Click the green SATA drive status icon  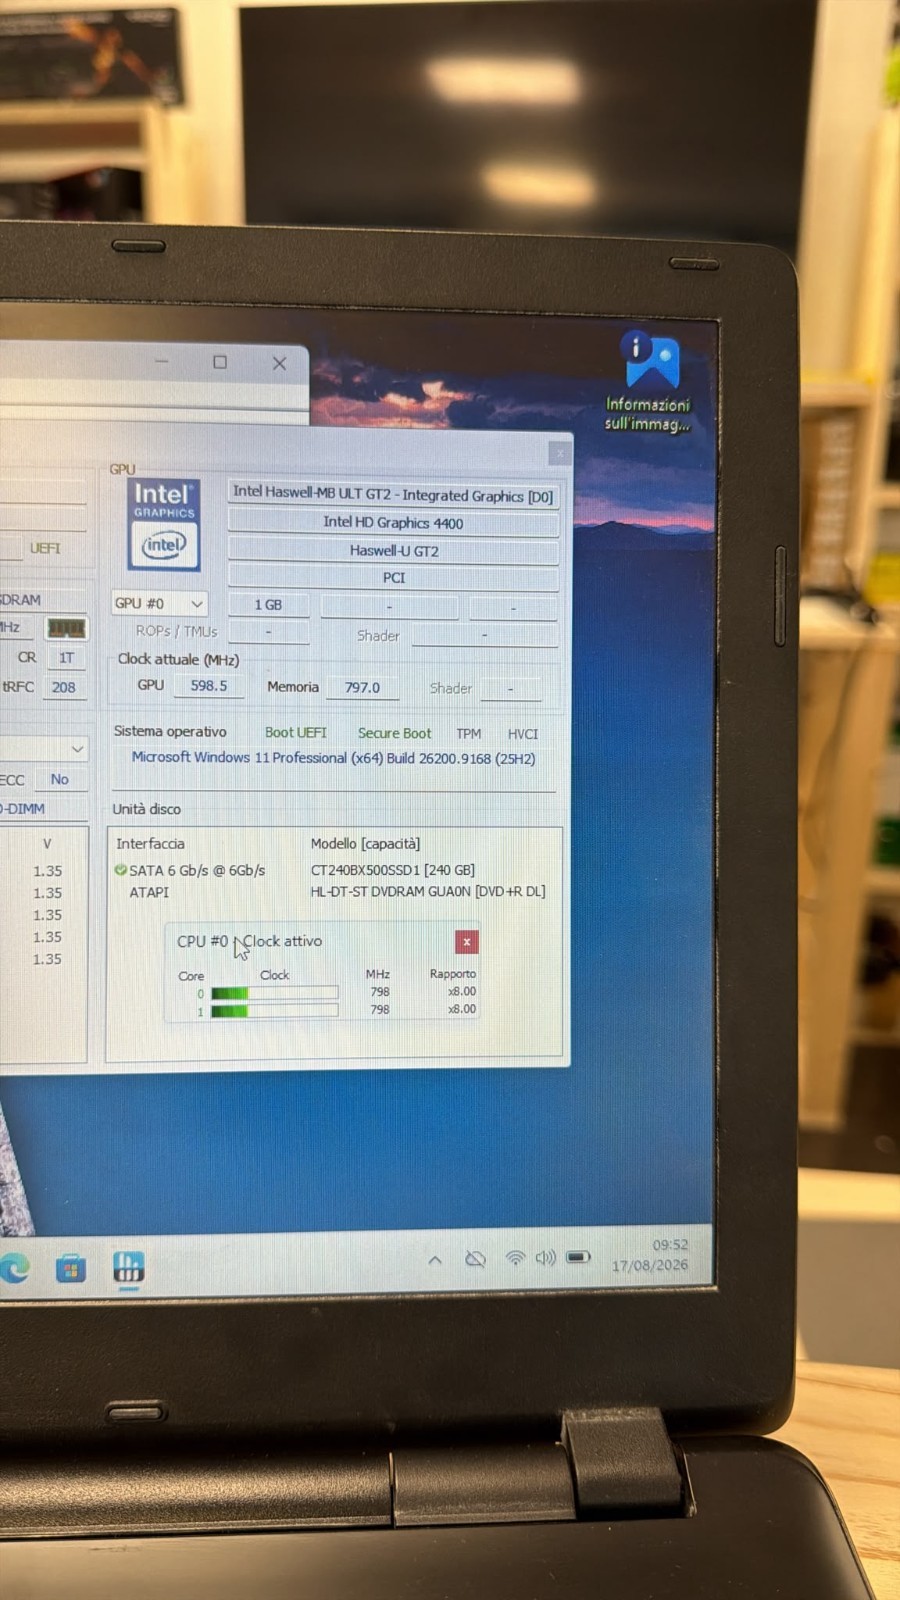point(120,870)
